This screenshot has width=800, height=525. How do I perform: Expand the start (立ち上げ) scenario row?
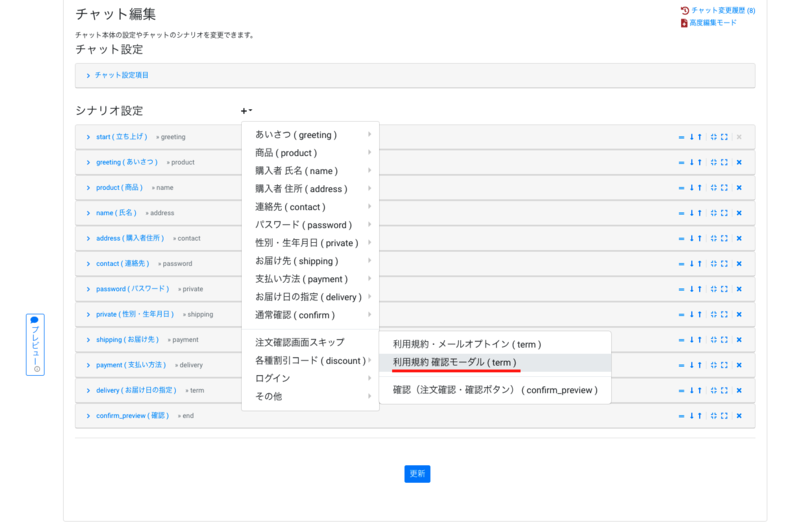point(121,137)
